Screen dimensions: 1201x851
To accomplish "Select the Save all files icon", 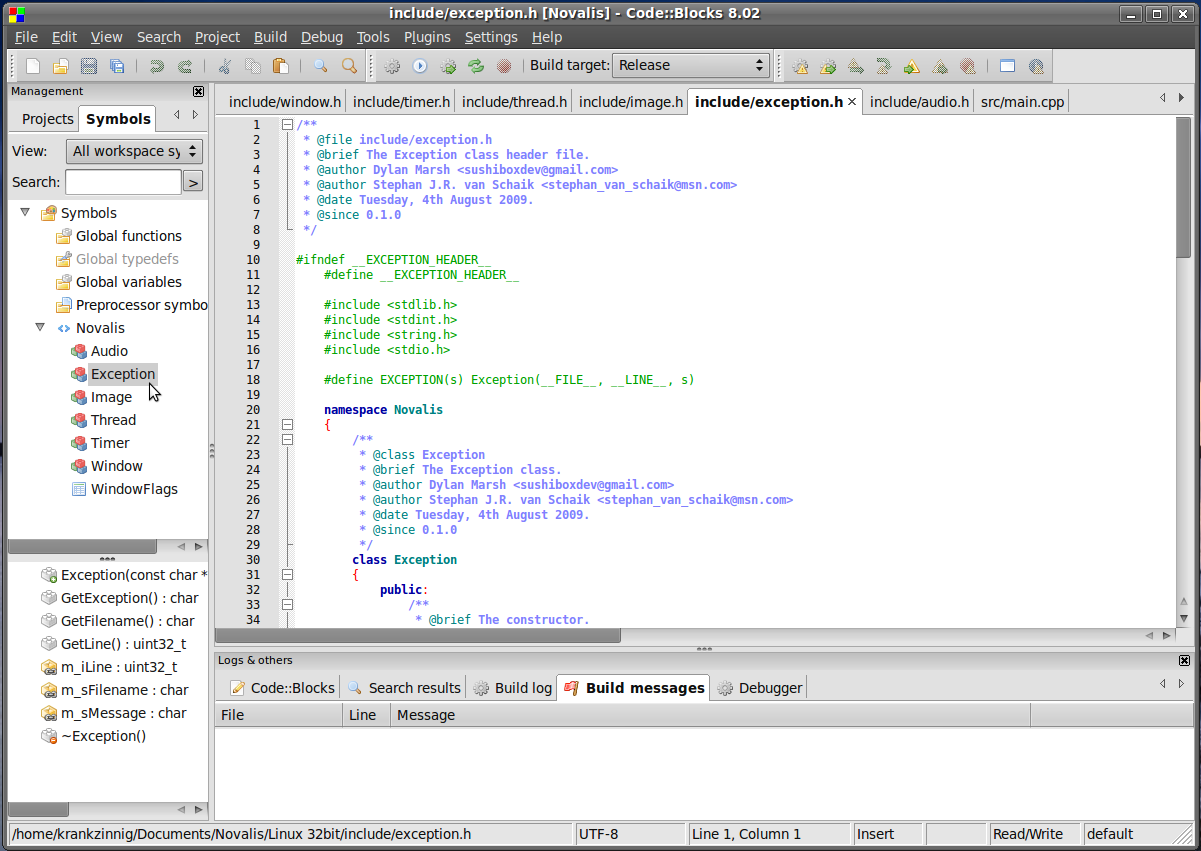I will tap(117, 65).
